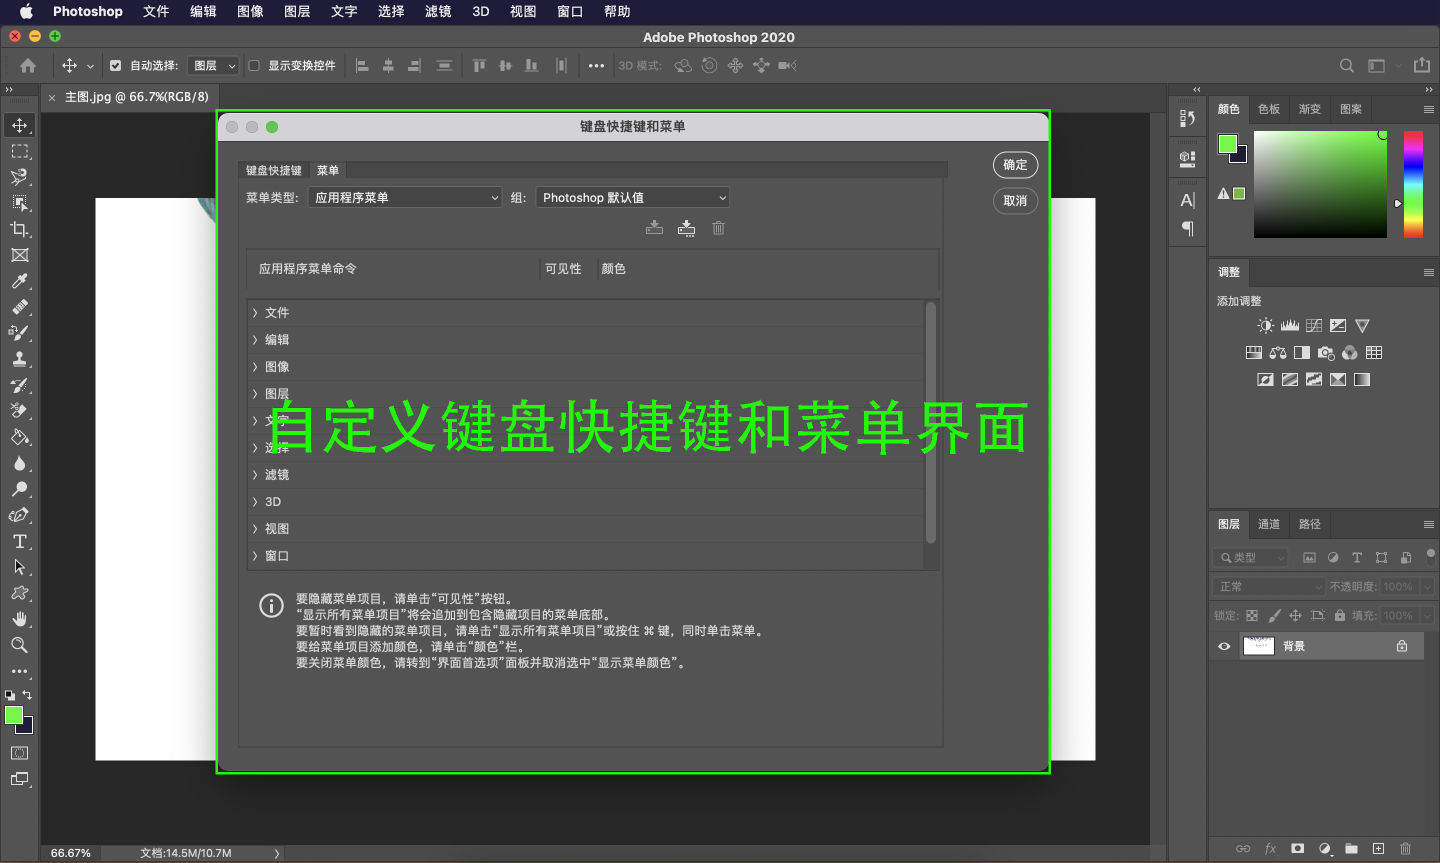Toggle visibility of the 背景 layer
Viewport: 1440px width, 863px height.
point(1223,645)
